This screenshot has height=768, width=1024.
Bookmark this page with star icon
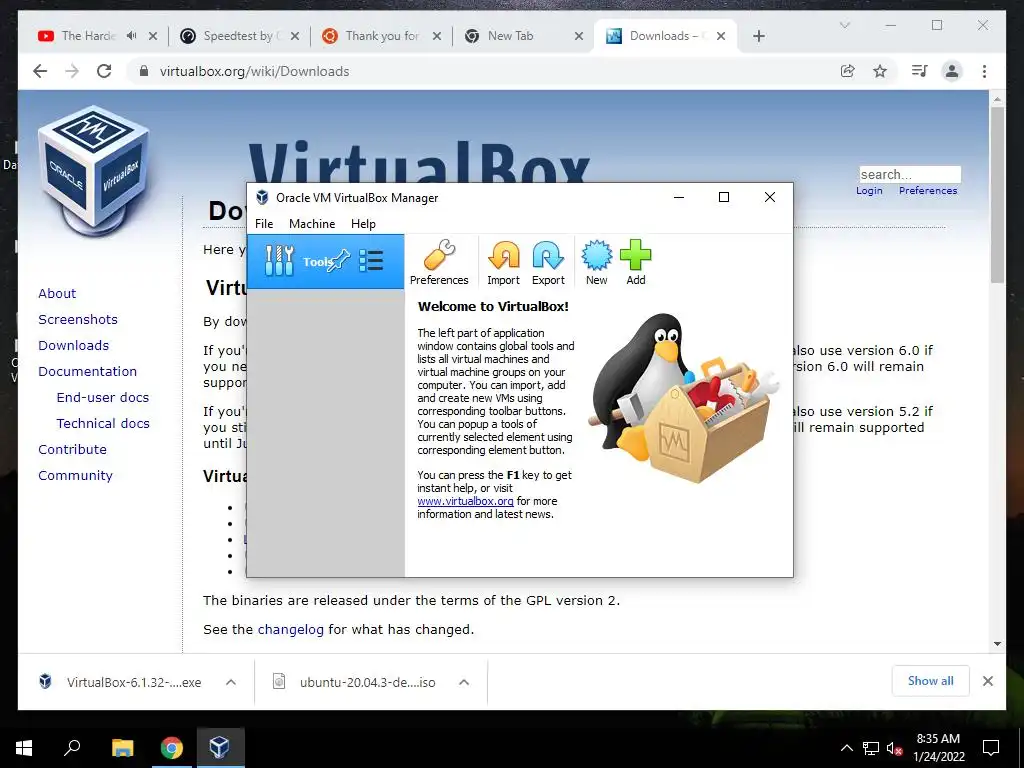tap(880, 71)
